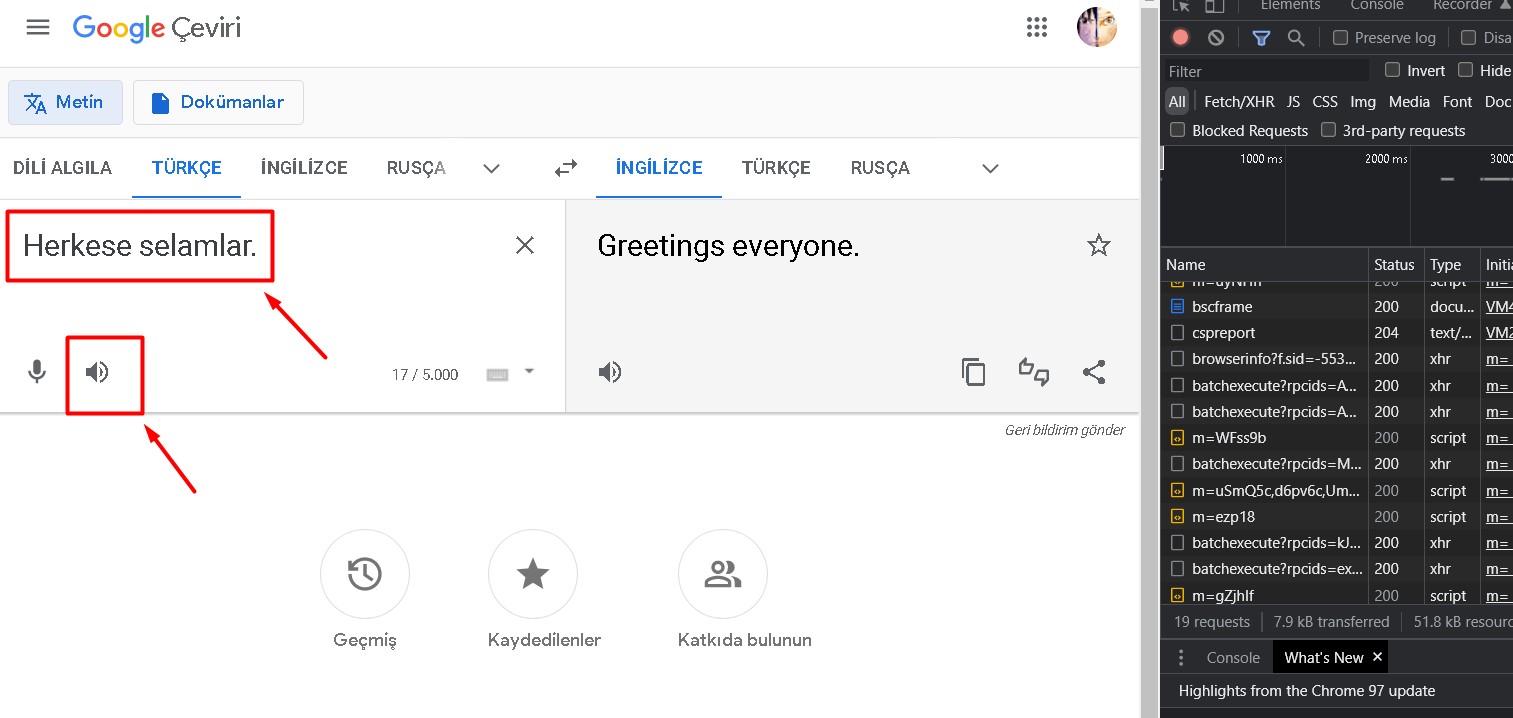Select target language RUSÇA tab
Viewport: 1513px width, 718px height.
(x=880, y=168)
